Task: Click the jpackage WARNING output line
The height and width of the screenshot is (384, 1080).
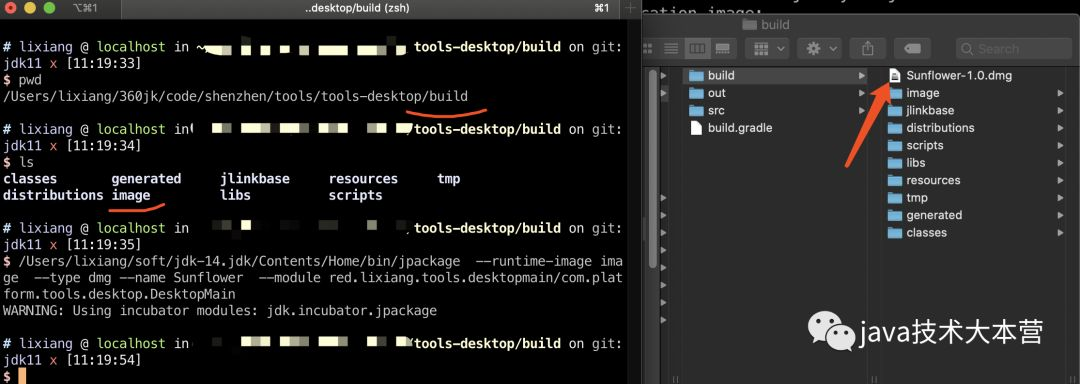Action: click(x=220, y=311)
